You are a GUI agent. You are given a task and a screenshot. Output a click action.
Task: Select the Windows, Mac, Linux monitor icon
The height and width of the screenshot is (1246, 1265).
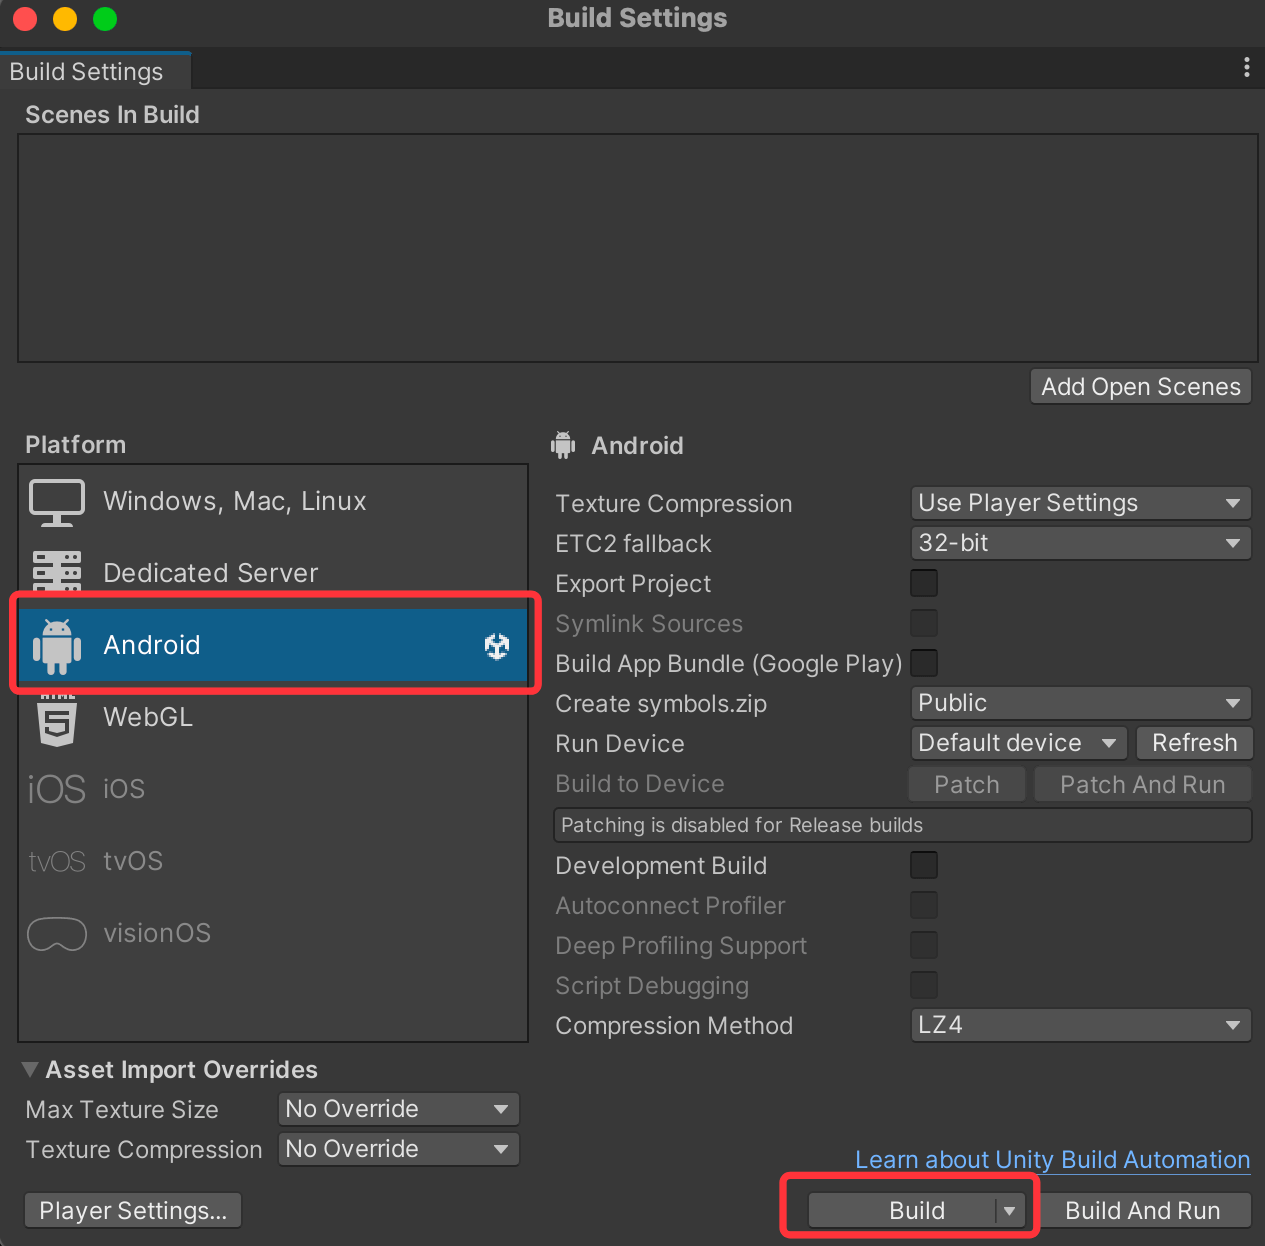tap(57, 502)
